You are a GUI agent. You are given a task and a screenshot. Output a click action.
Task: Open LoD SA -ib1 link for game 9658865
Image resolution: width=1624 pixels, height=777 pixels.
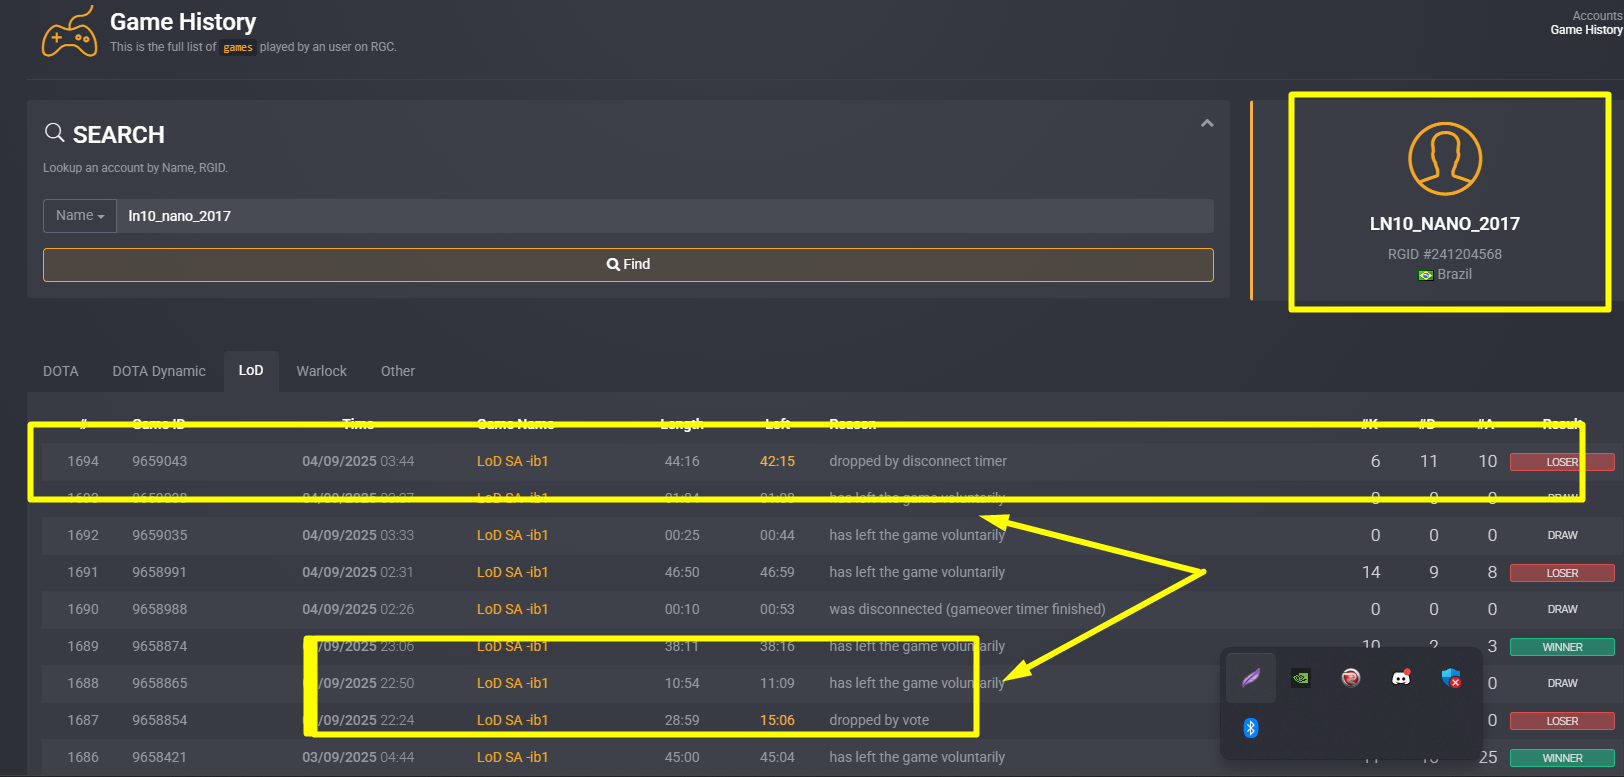(x=513, y=683)
